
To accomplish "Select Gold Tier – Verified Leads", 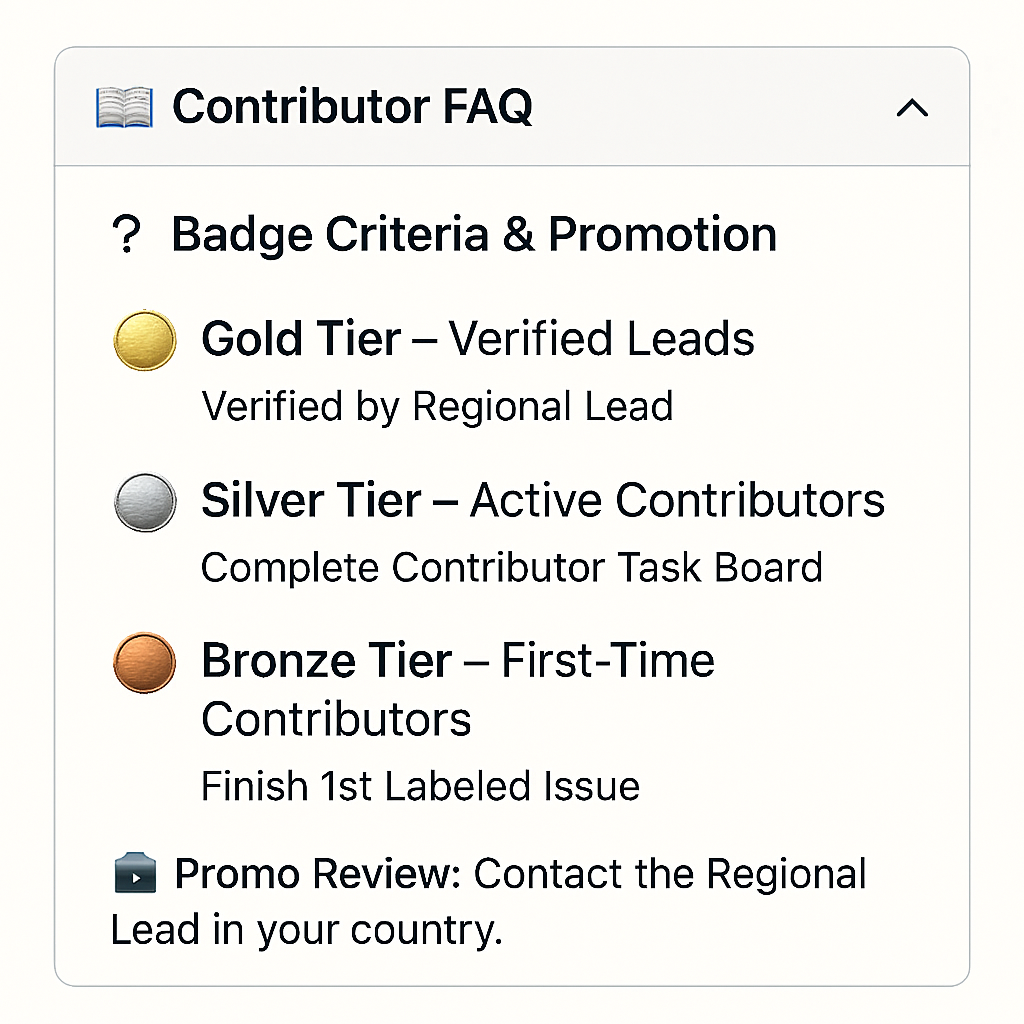I will click(x=477, y=340).
